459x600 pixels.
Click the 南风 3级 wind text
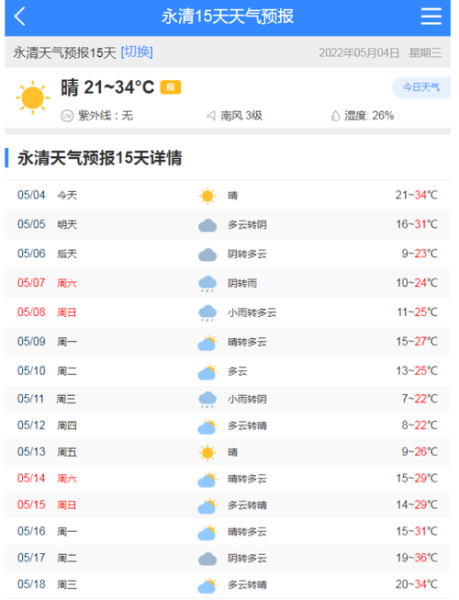point(241,116)
